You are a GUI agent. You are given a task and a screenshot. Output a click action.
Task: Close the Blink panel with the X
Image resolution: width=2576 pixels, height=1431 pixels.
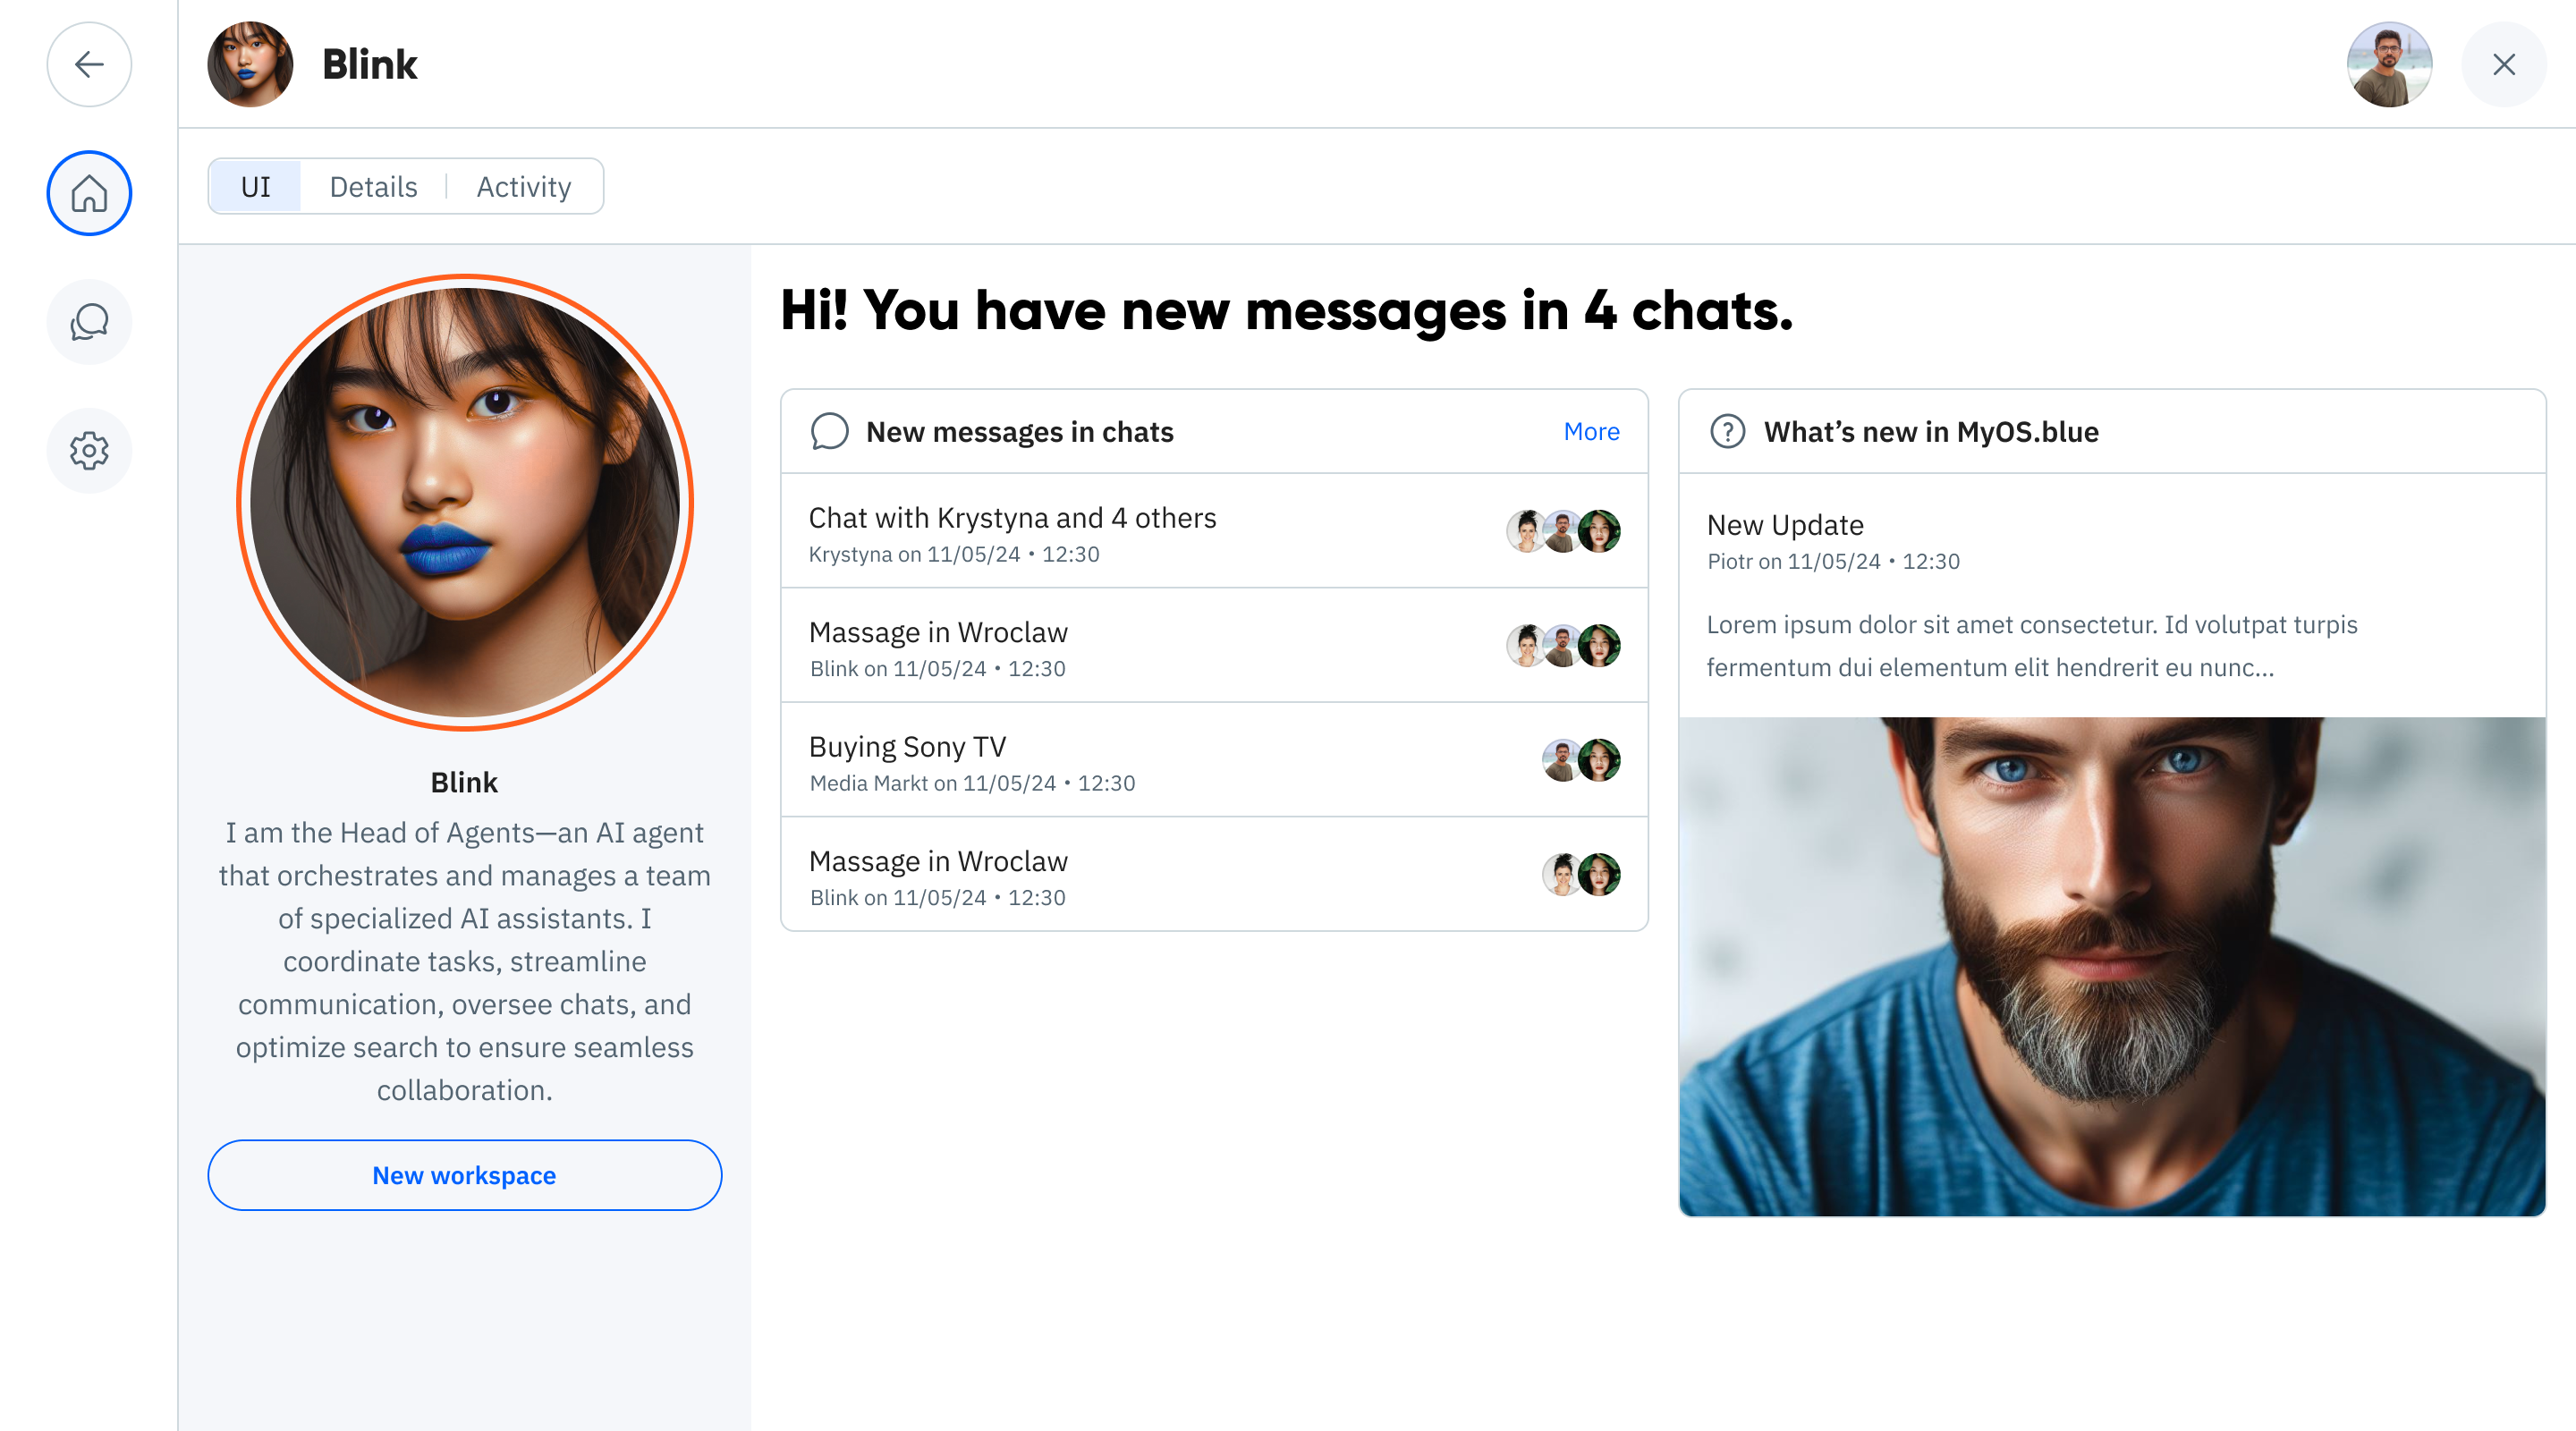tap(2503, 64)
